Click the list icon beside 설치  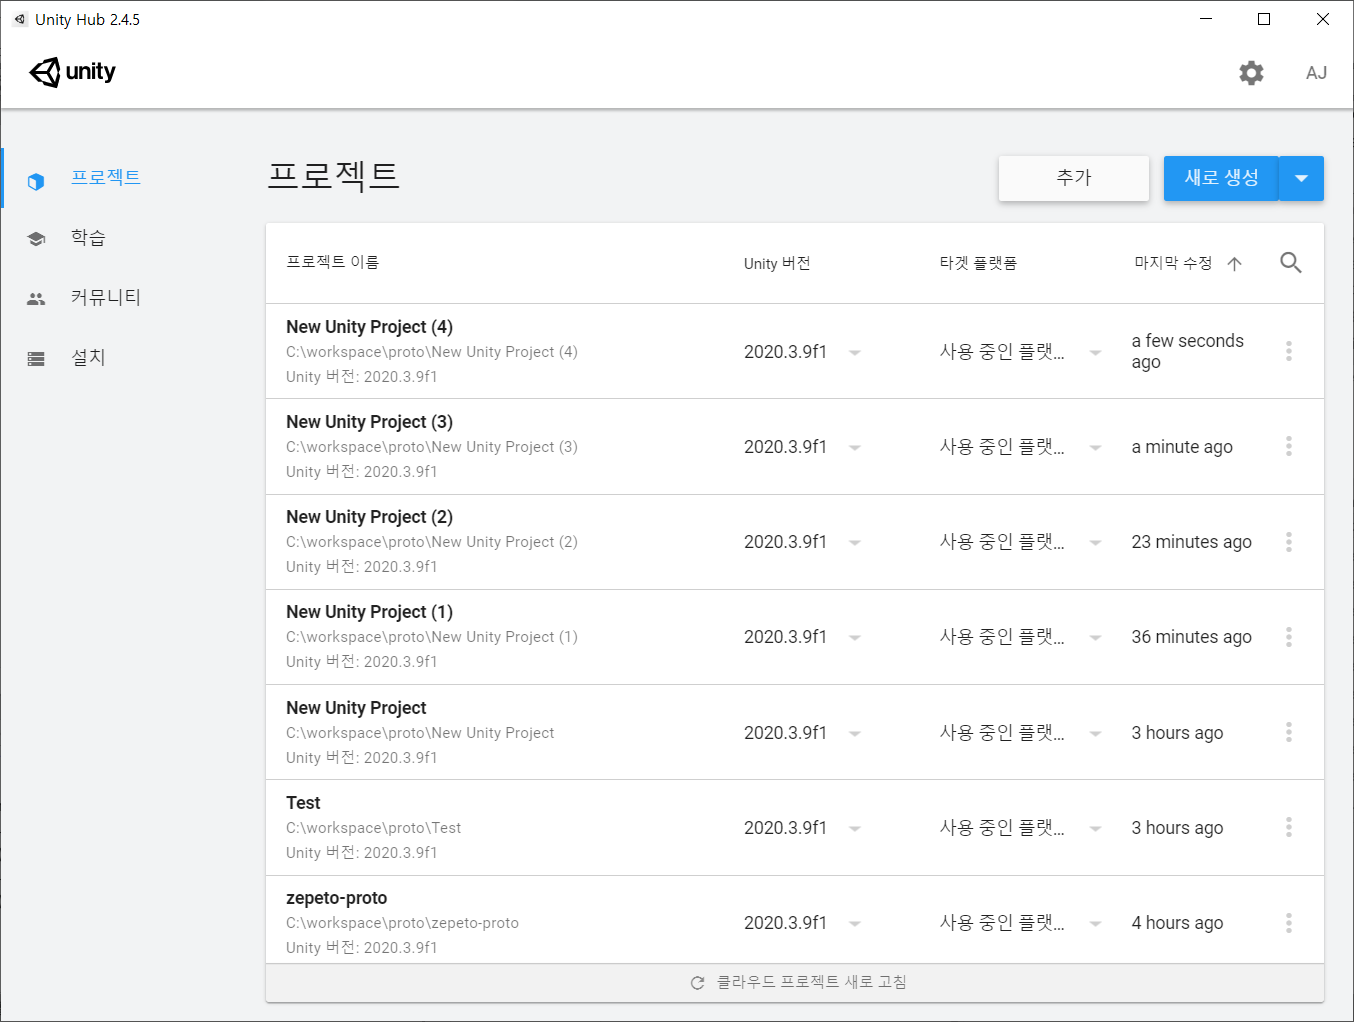(x=36, y=359)
